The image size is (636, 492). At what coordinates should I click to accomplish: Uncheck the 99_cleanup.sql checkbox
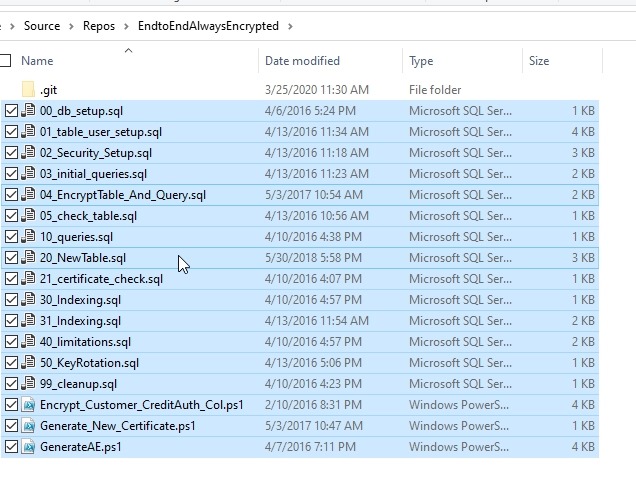(x=11, y=384)
